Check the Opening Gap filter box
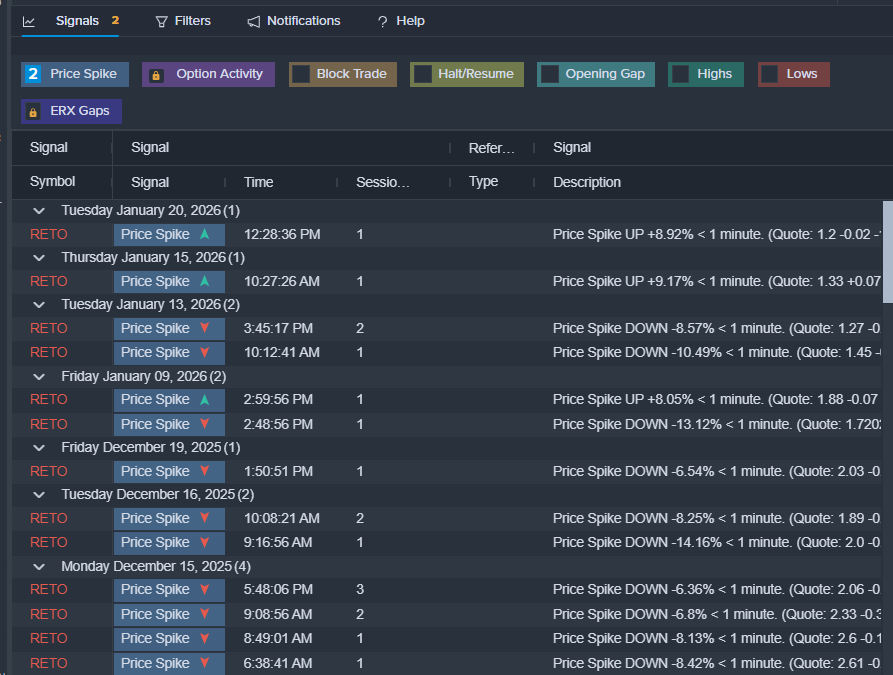Screen dimensions: 893x675 [x=549, y=74]
